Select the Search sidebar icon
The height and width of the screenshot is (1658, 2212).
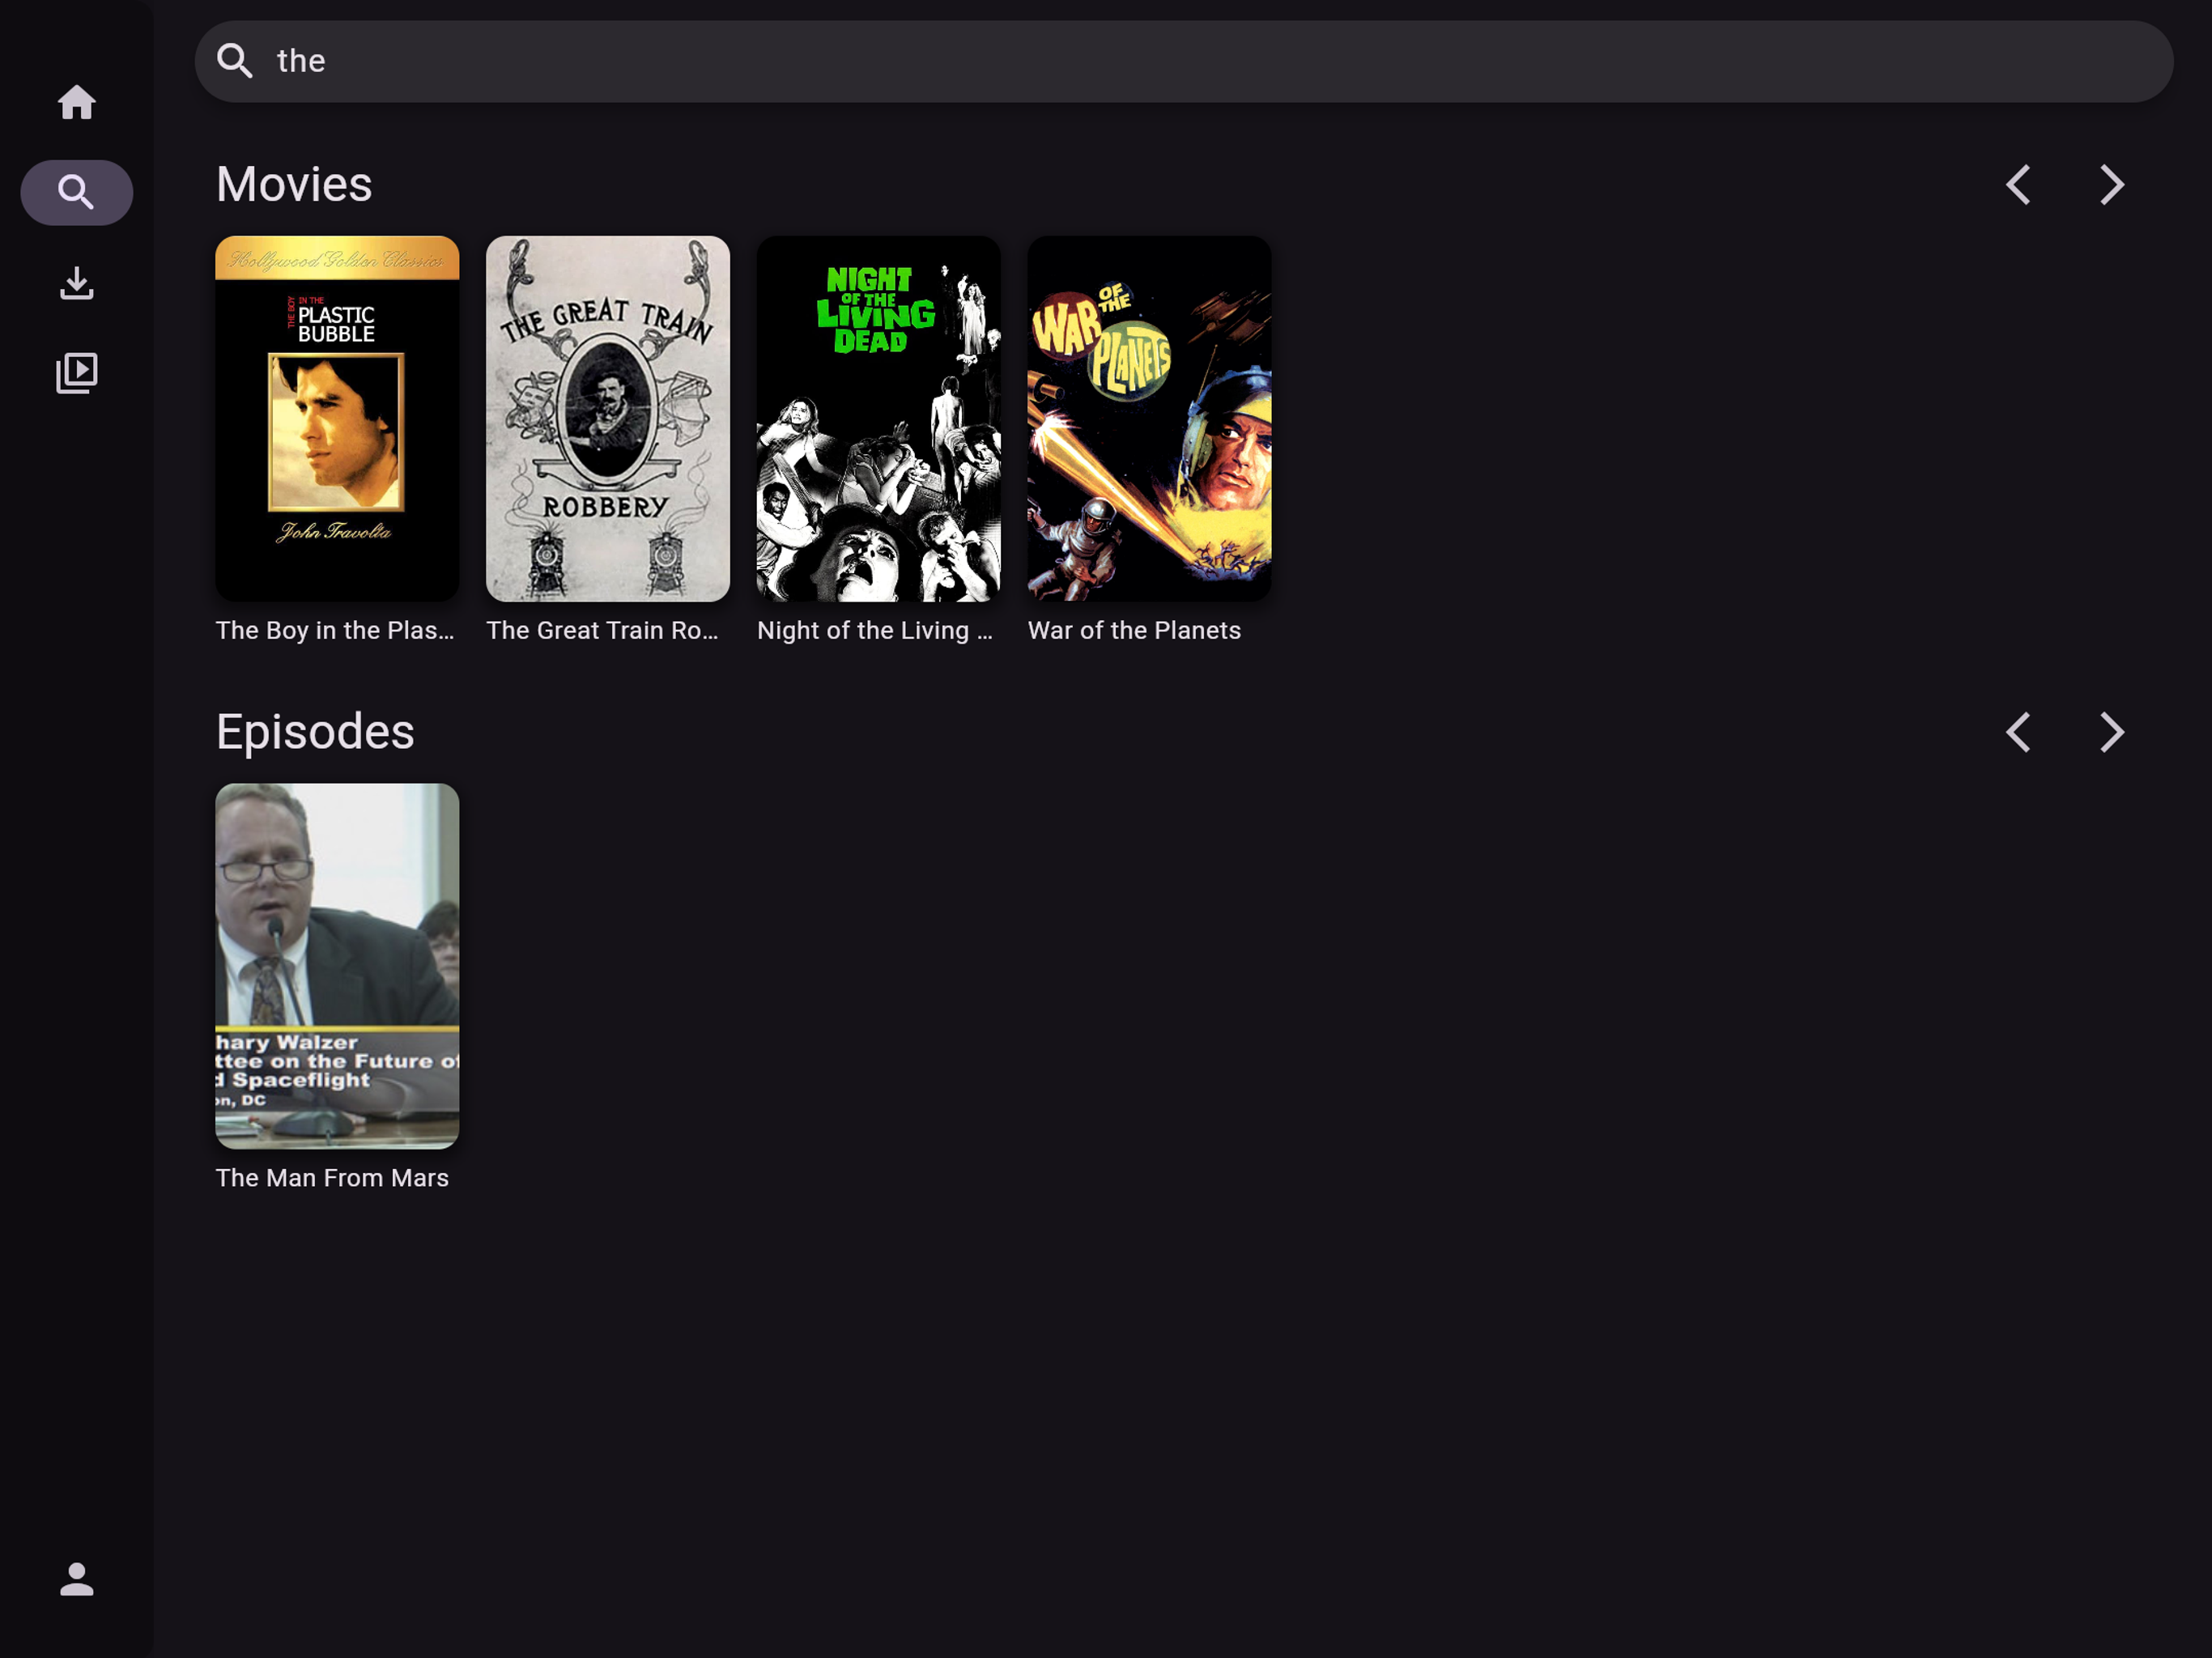(76, 192)
